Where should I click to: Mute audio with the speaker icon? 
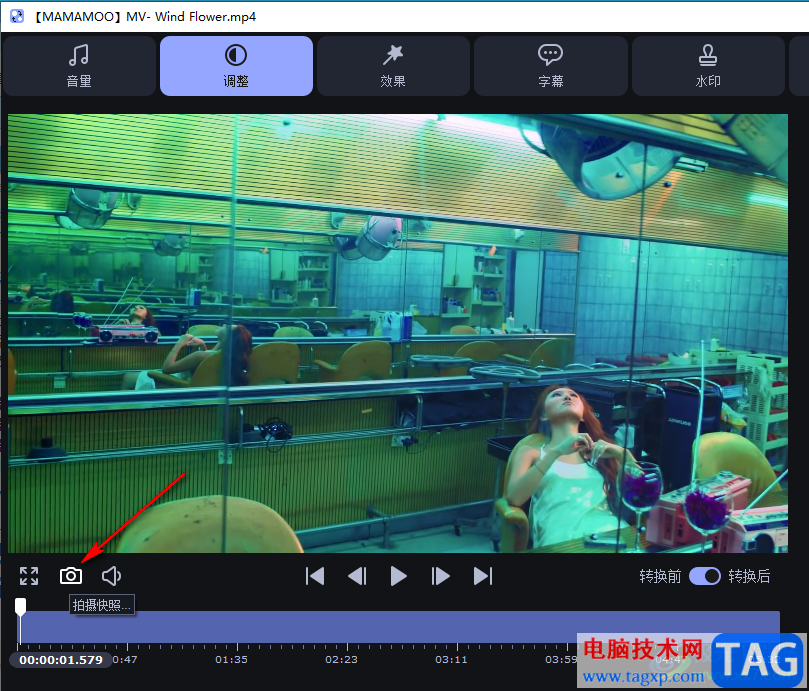(x=111, y=576)
